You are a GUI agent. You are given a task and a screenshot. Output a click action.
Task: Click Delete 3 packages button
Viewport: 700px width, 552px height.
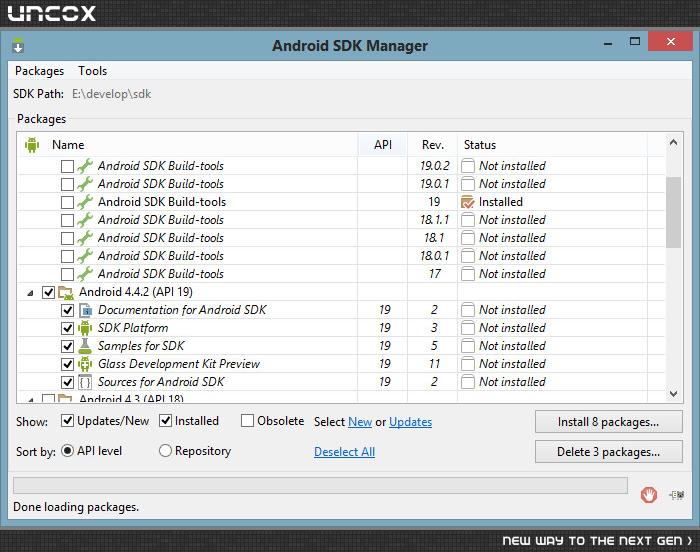click(608, 452)
